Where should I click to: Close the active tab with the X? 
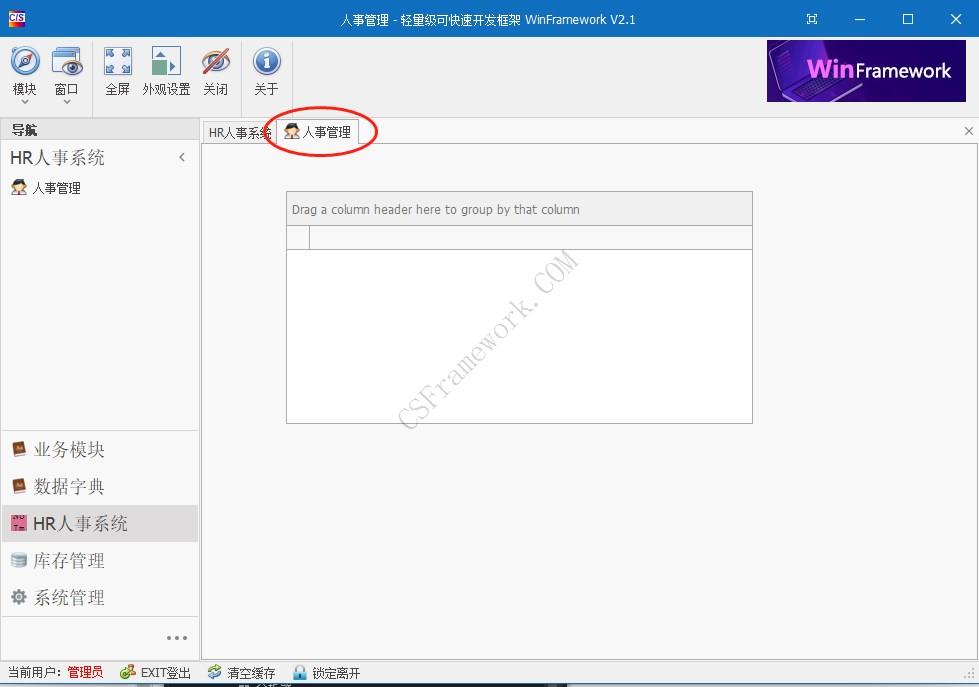click(968, 131)
